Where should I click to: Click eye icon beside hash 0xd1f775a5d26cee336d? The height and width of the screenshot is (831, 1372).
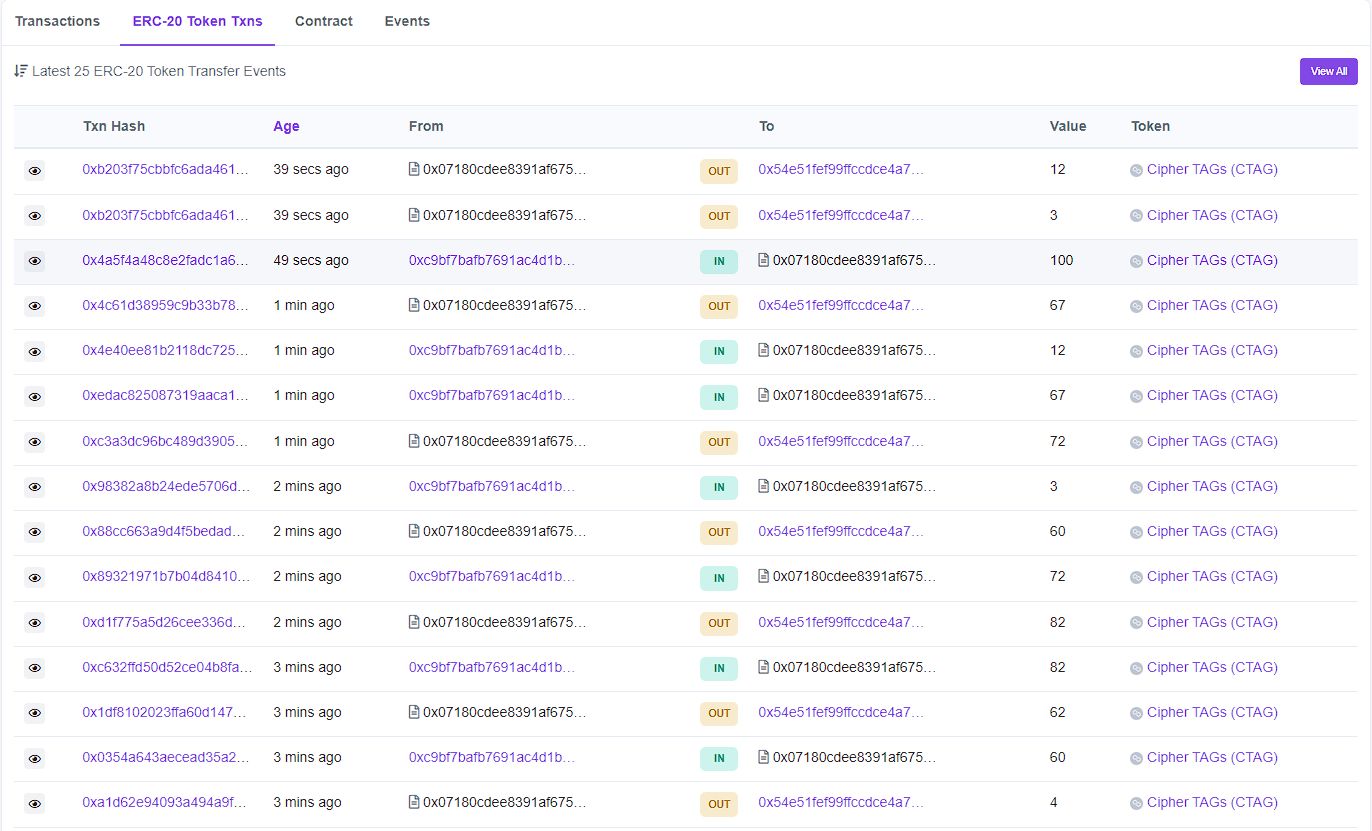pyautogui.click(x=35, y=623)
